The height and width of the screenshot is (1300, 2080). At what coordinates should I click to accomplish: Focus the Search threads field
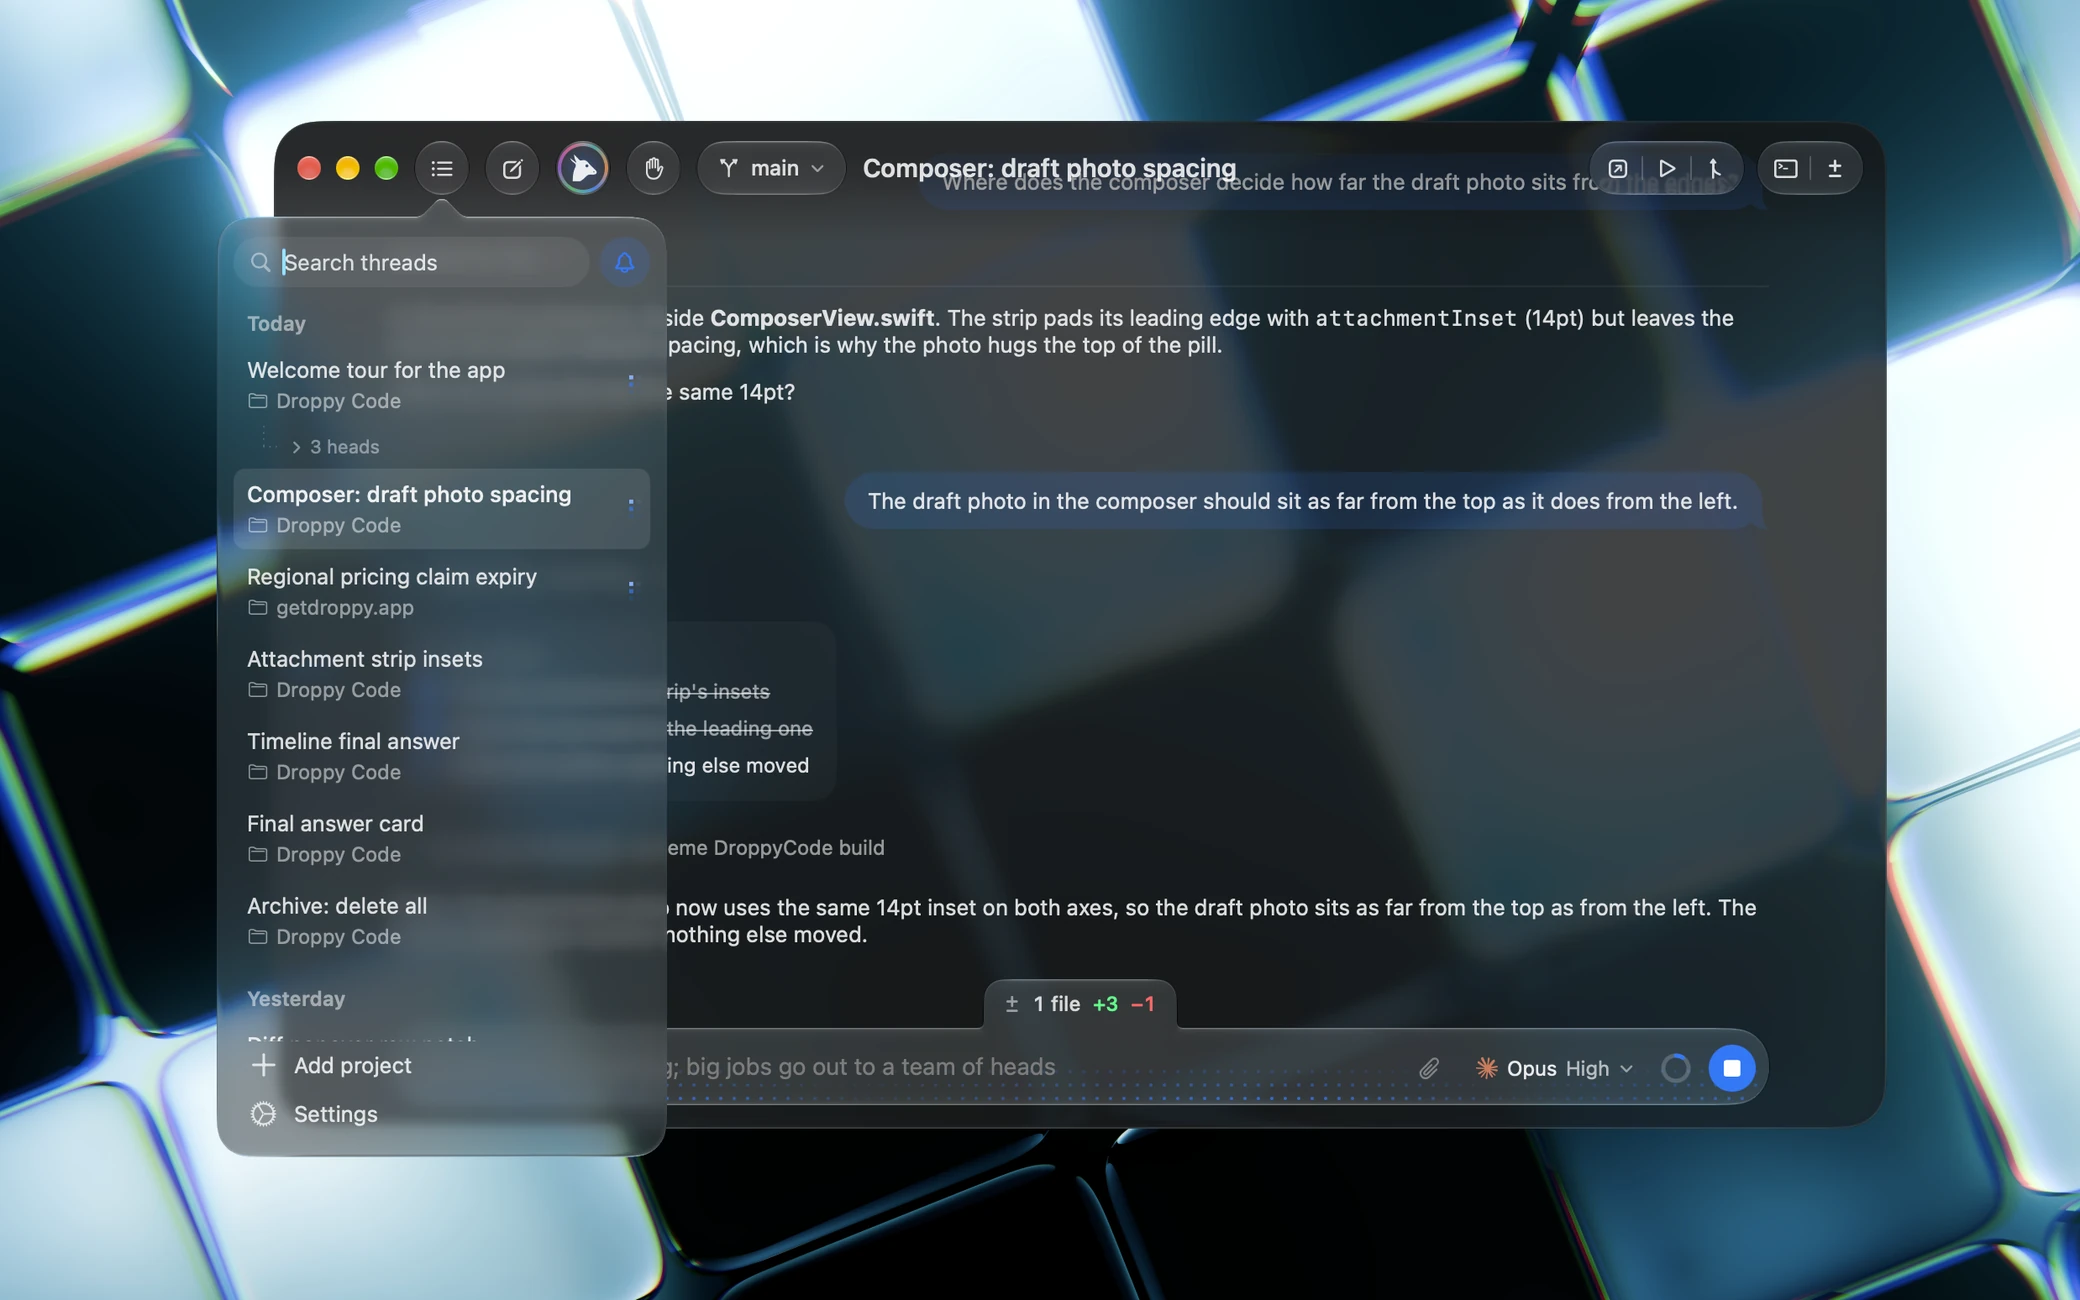pos(412,262)
